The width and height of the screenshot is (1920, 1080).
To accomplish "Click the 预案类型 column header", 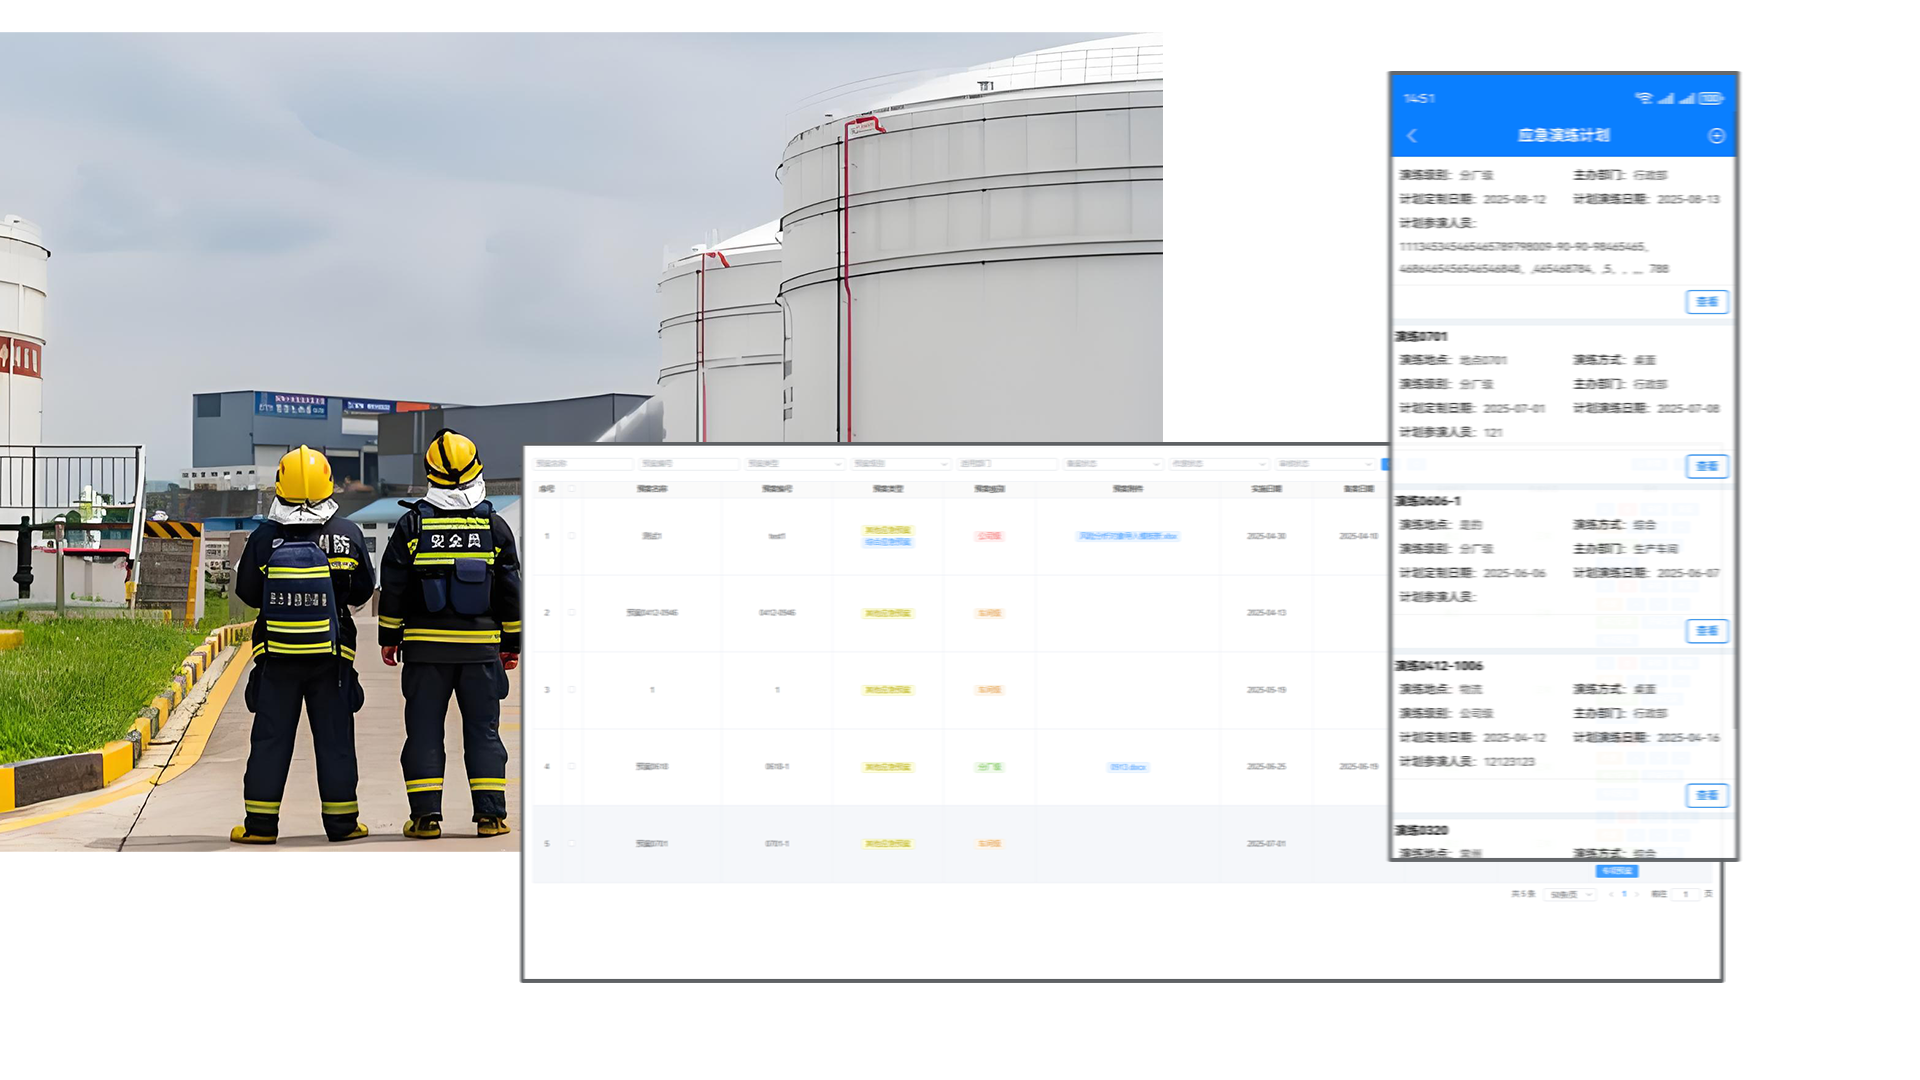I will (x=888, y=489).
